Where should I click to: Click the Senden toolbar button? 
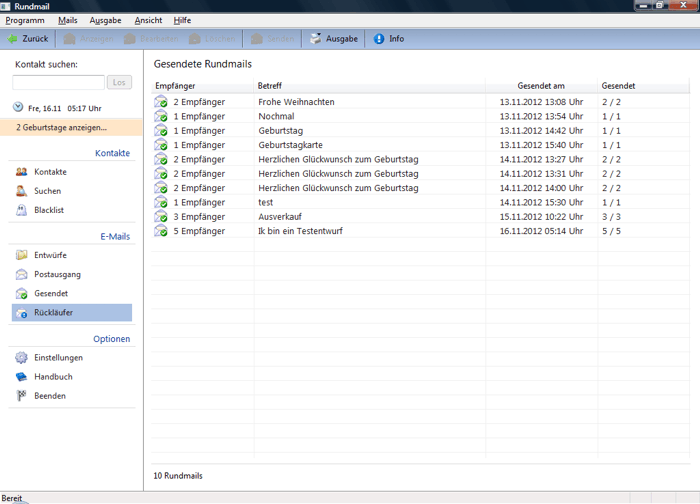[x=272, y=39]
